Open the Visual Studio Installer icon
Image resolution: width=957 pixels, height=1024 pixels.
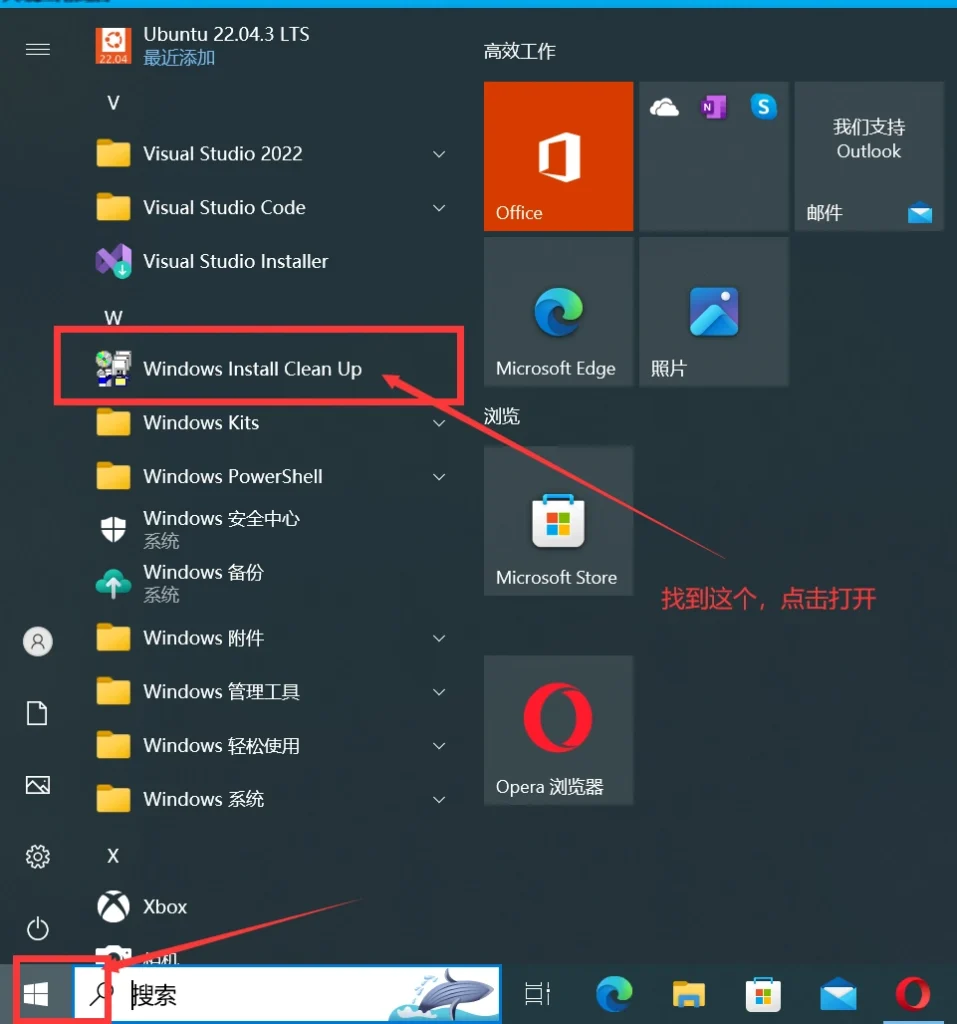coord(113,261)
